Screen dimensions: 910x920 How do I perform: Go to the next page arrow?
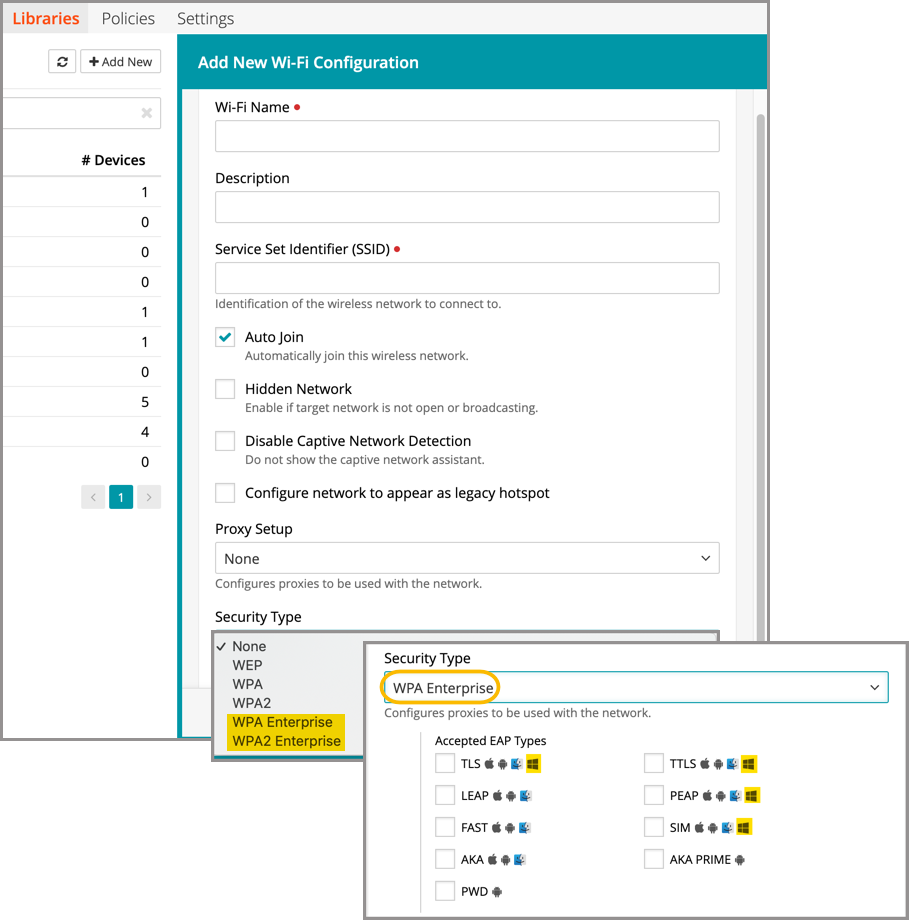coord(149,497)
